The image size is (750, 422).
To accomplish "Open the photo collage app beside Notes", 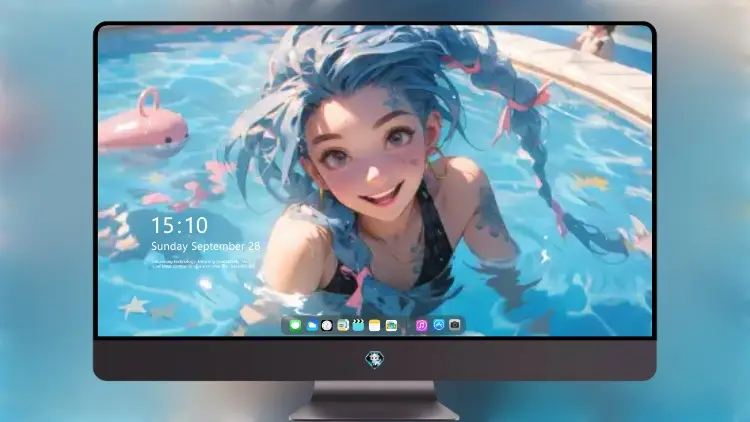I will coord(391,325).
